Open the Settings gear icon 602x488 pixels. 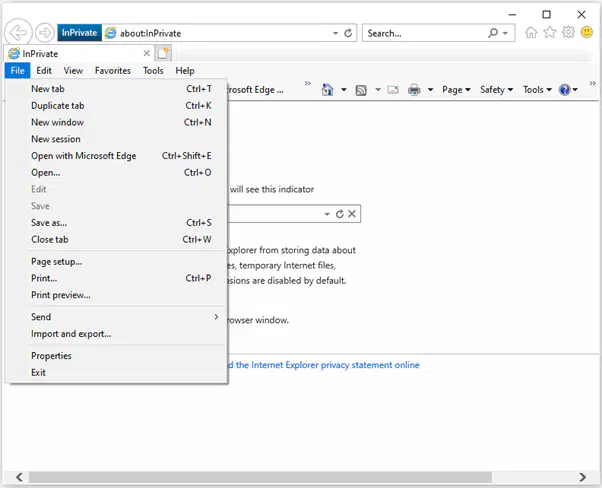568,32
